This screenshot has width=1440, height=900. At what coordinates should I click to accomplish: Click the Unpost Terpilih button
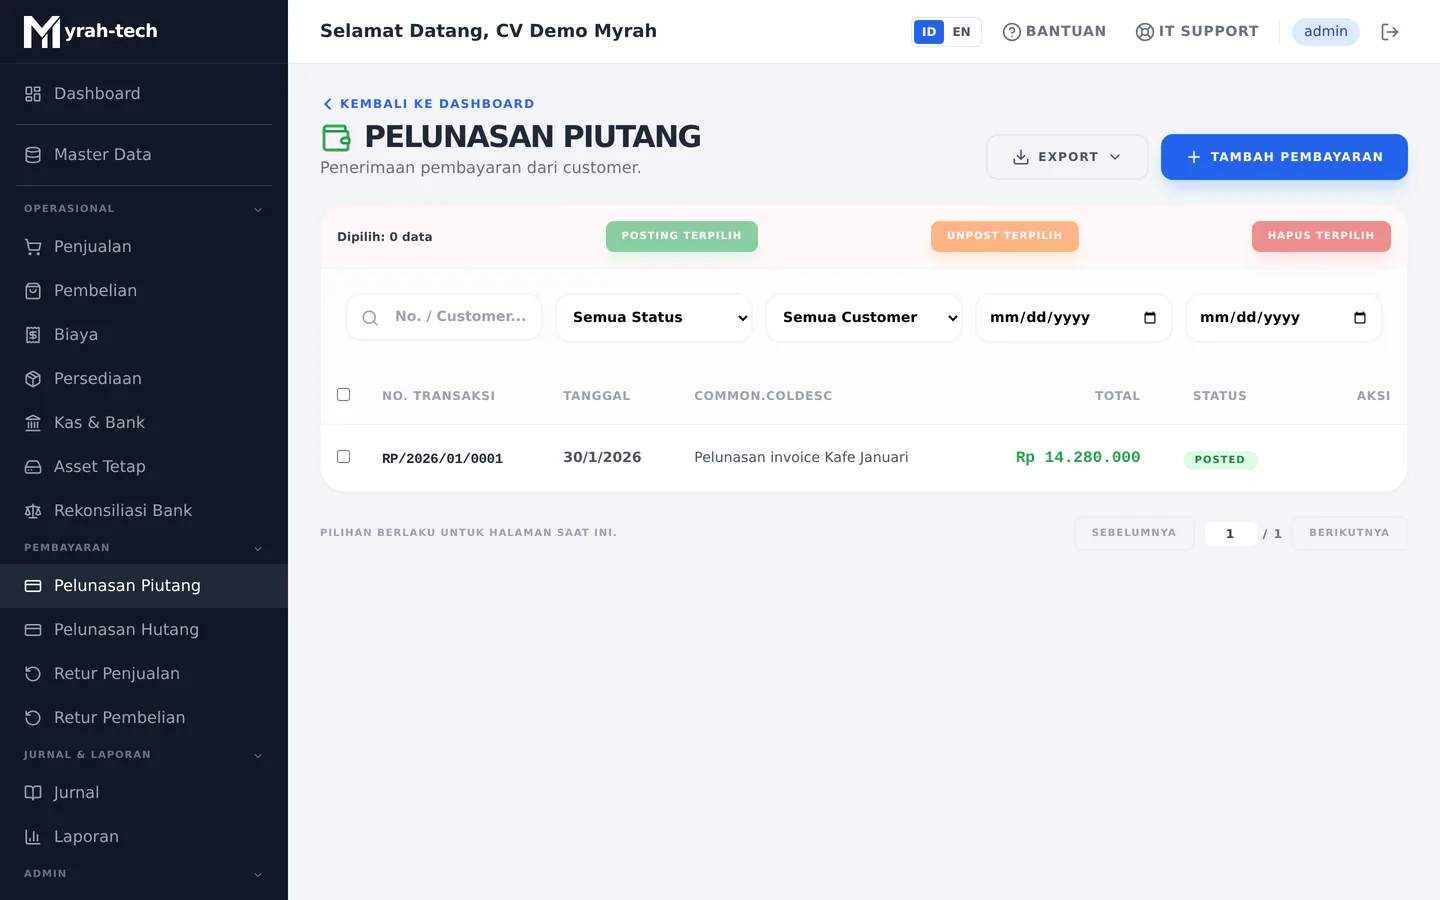click(1005, 236)
